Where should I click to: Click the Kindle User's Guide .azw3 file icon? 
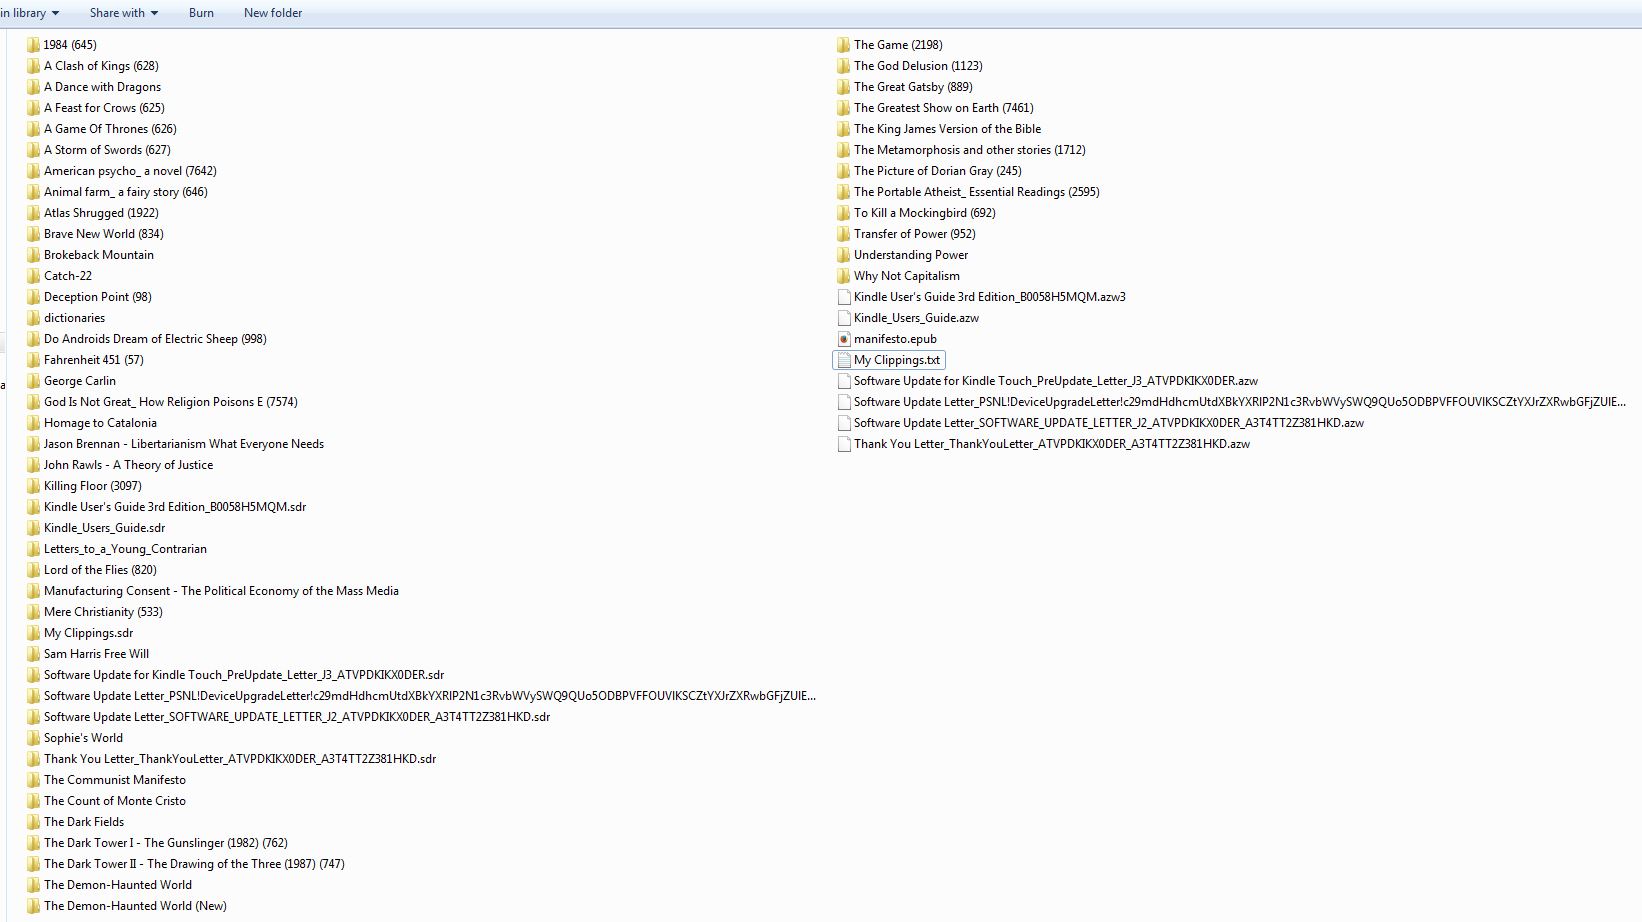pos(843,297)
